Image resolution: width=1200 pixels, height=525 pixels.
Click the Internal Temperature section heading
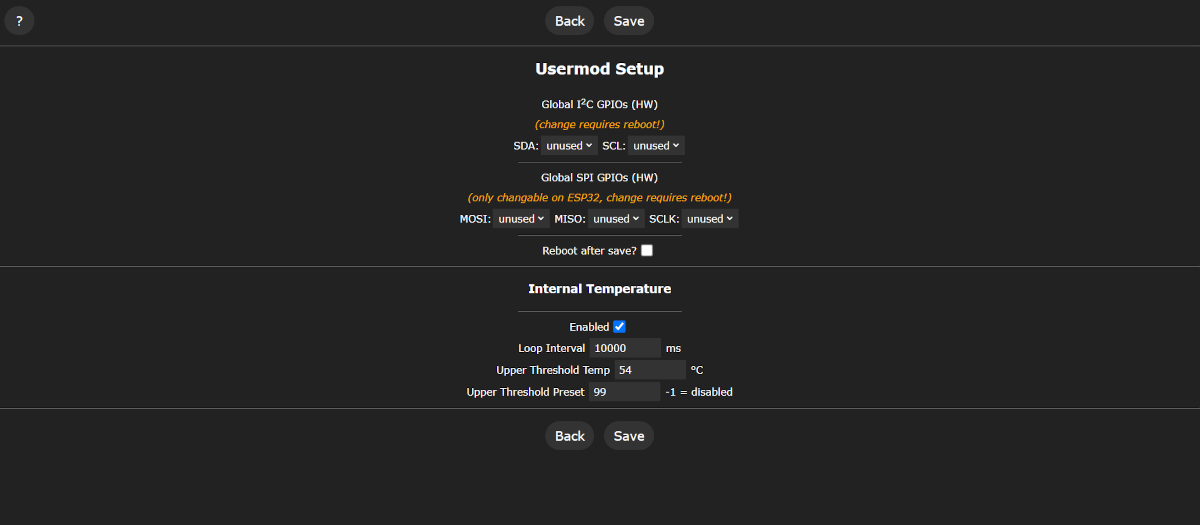(x=600, y=289)
